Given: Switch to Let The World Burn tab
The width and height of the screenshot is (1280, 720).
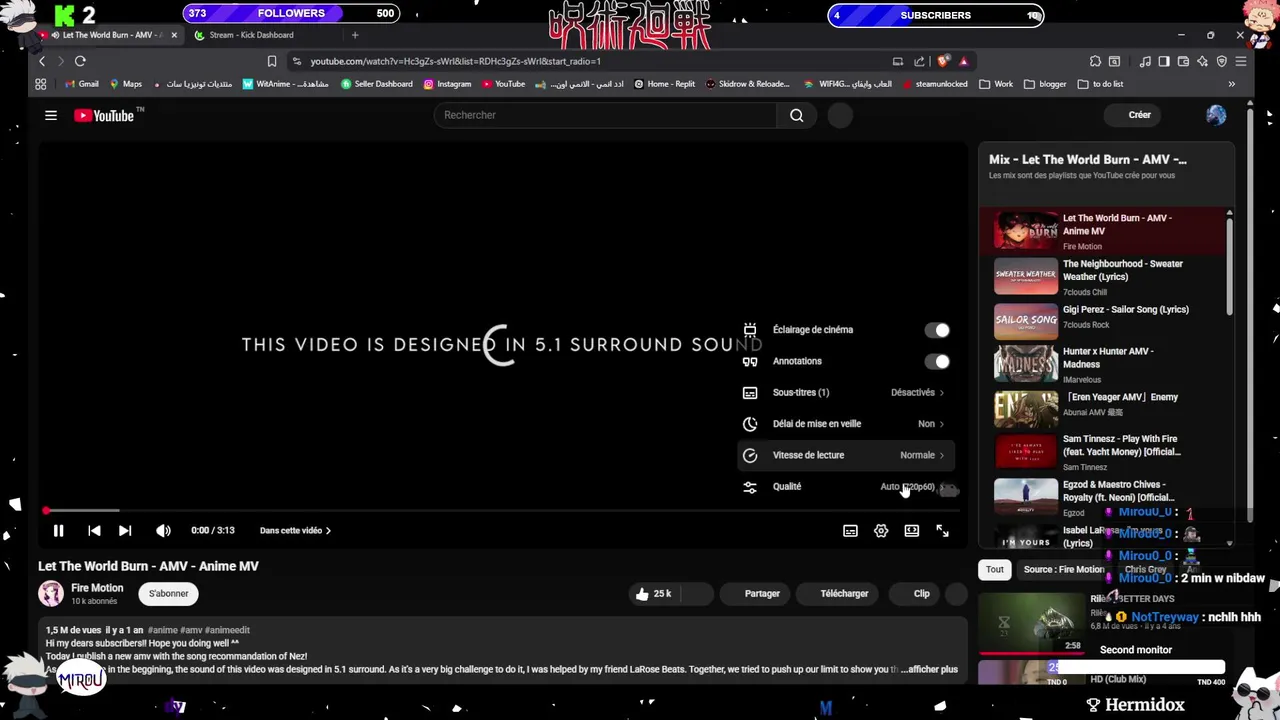Looking at the screenshot, I should 108,35.
